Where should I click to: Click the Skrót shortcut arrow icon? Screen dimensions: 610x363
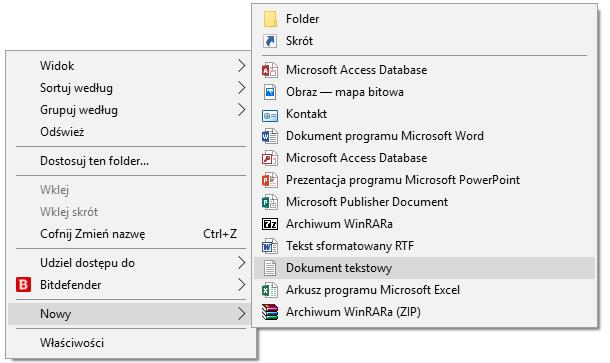[270, 40]
